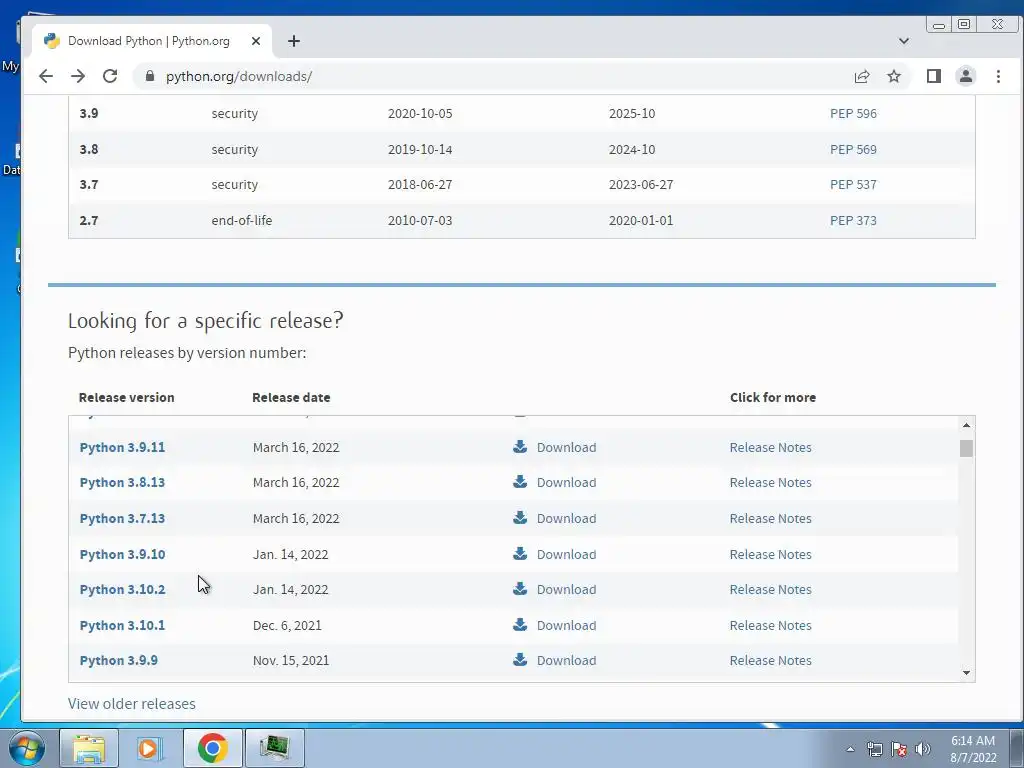Click the 2020-10-05 date in the 3.9 row
The image size is (1024, 768).
(420, 114)
